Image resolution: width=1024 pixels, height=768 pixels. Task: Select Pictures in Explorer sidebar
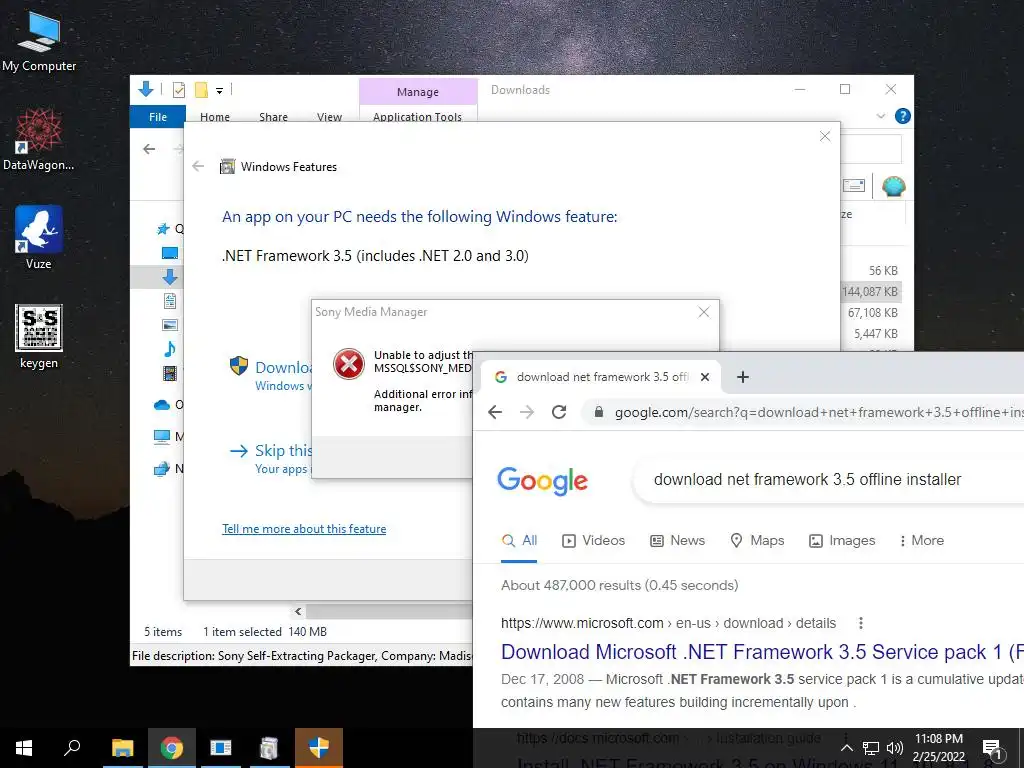[170, 325]
